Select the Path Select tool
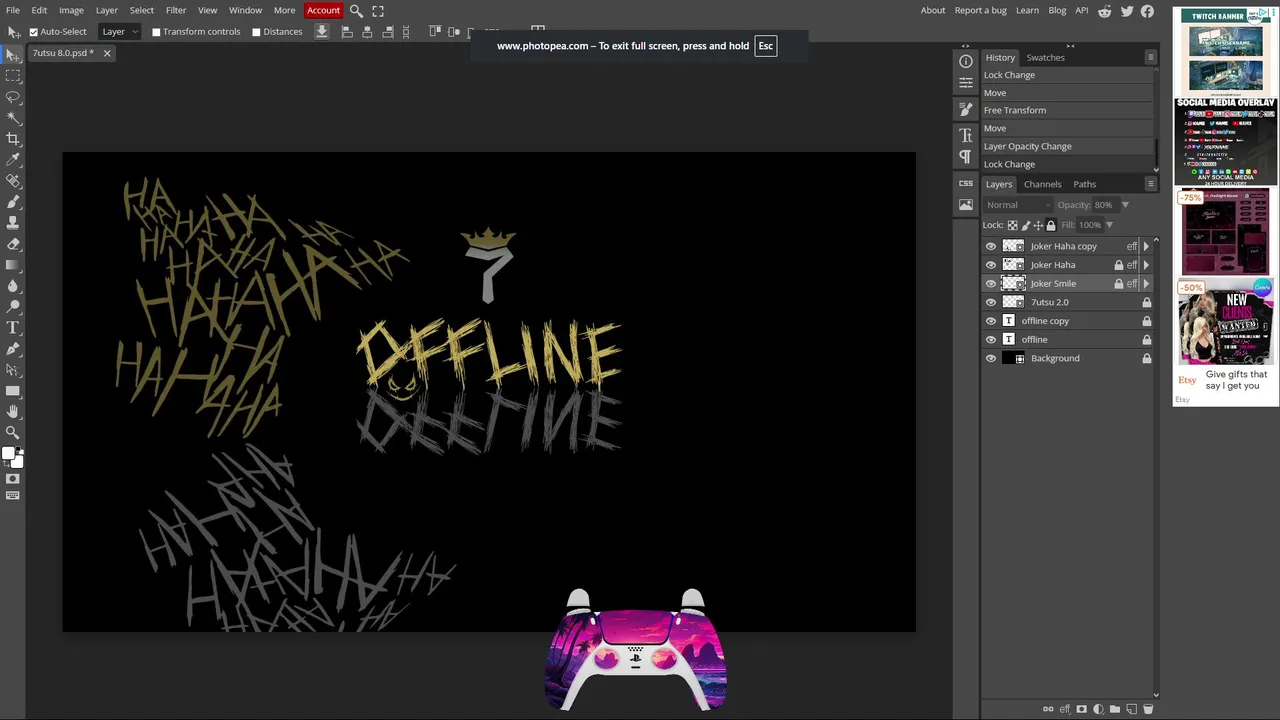This screenshot has width=1280, height=720. coord(13,370)
